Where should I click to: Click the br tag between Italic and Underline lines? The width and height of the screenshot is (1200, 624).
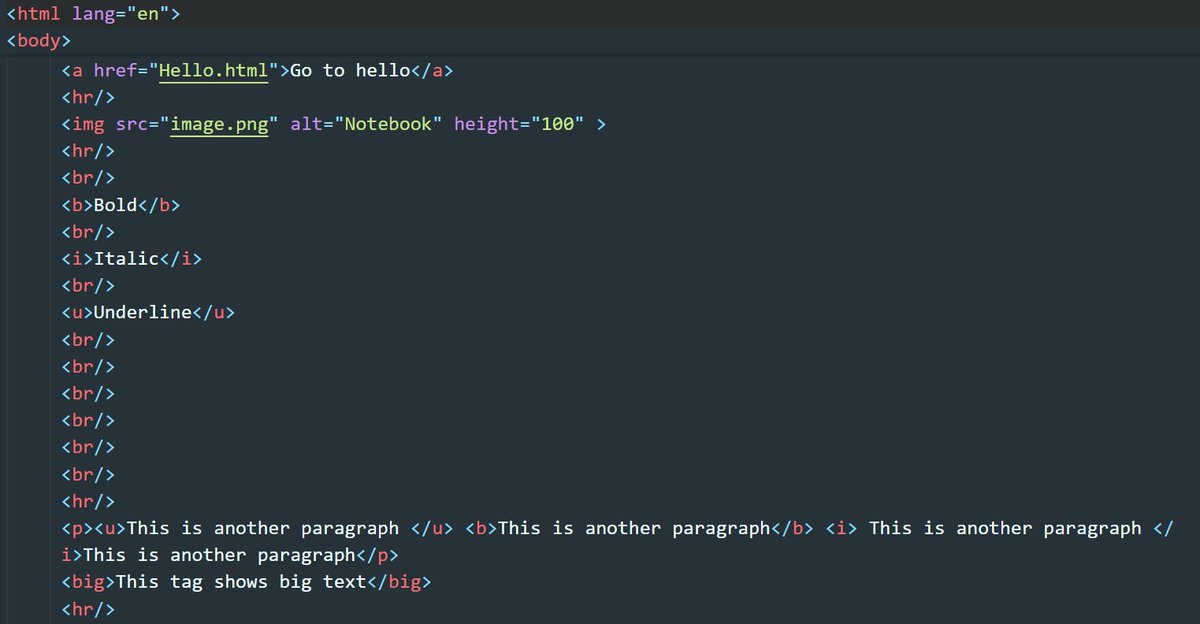point(88,286)
